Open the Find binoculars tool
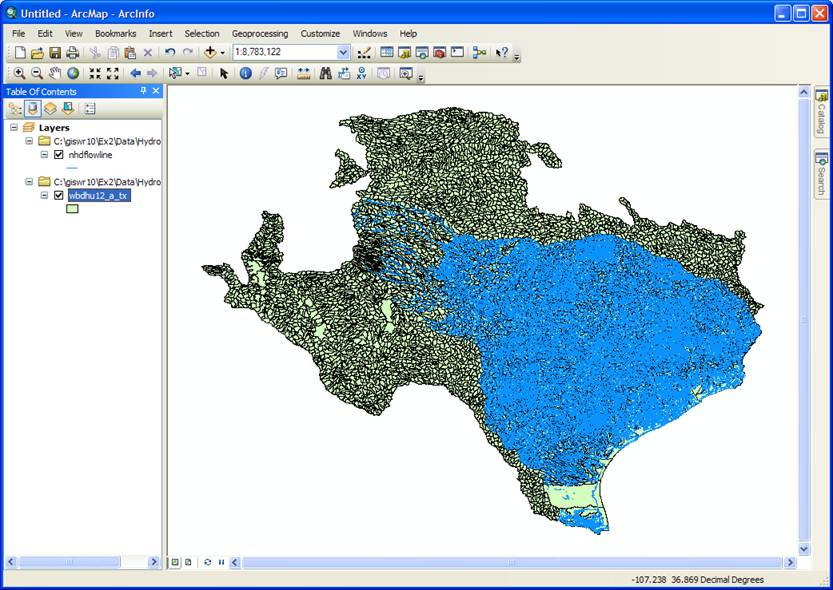This screenshot has height=590, width=833. pyautogui.click(x=325, y=73)
